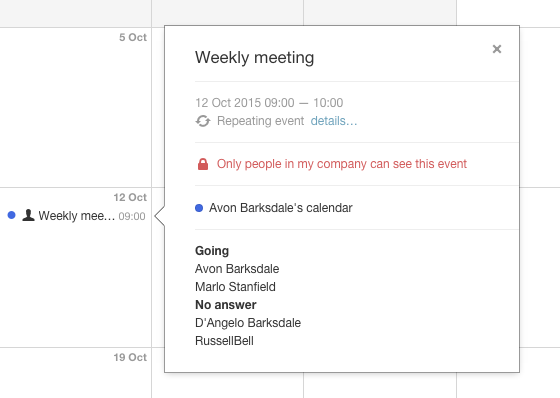Screen dimensions: 560x398
Task: Click the event date and time line
Action: (x=269, y=103)
